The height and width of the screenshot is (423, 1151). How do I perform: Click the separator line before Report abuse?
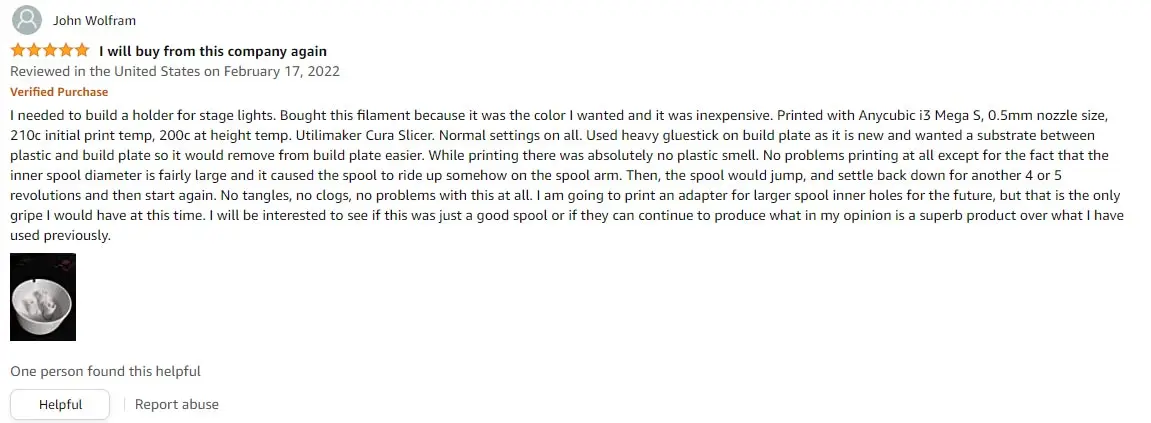(x=124, y=405)
